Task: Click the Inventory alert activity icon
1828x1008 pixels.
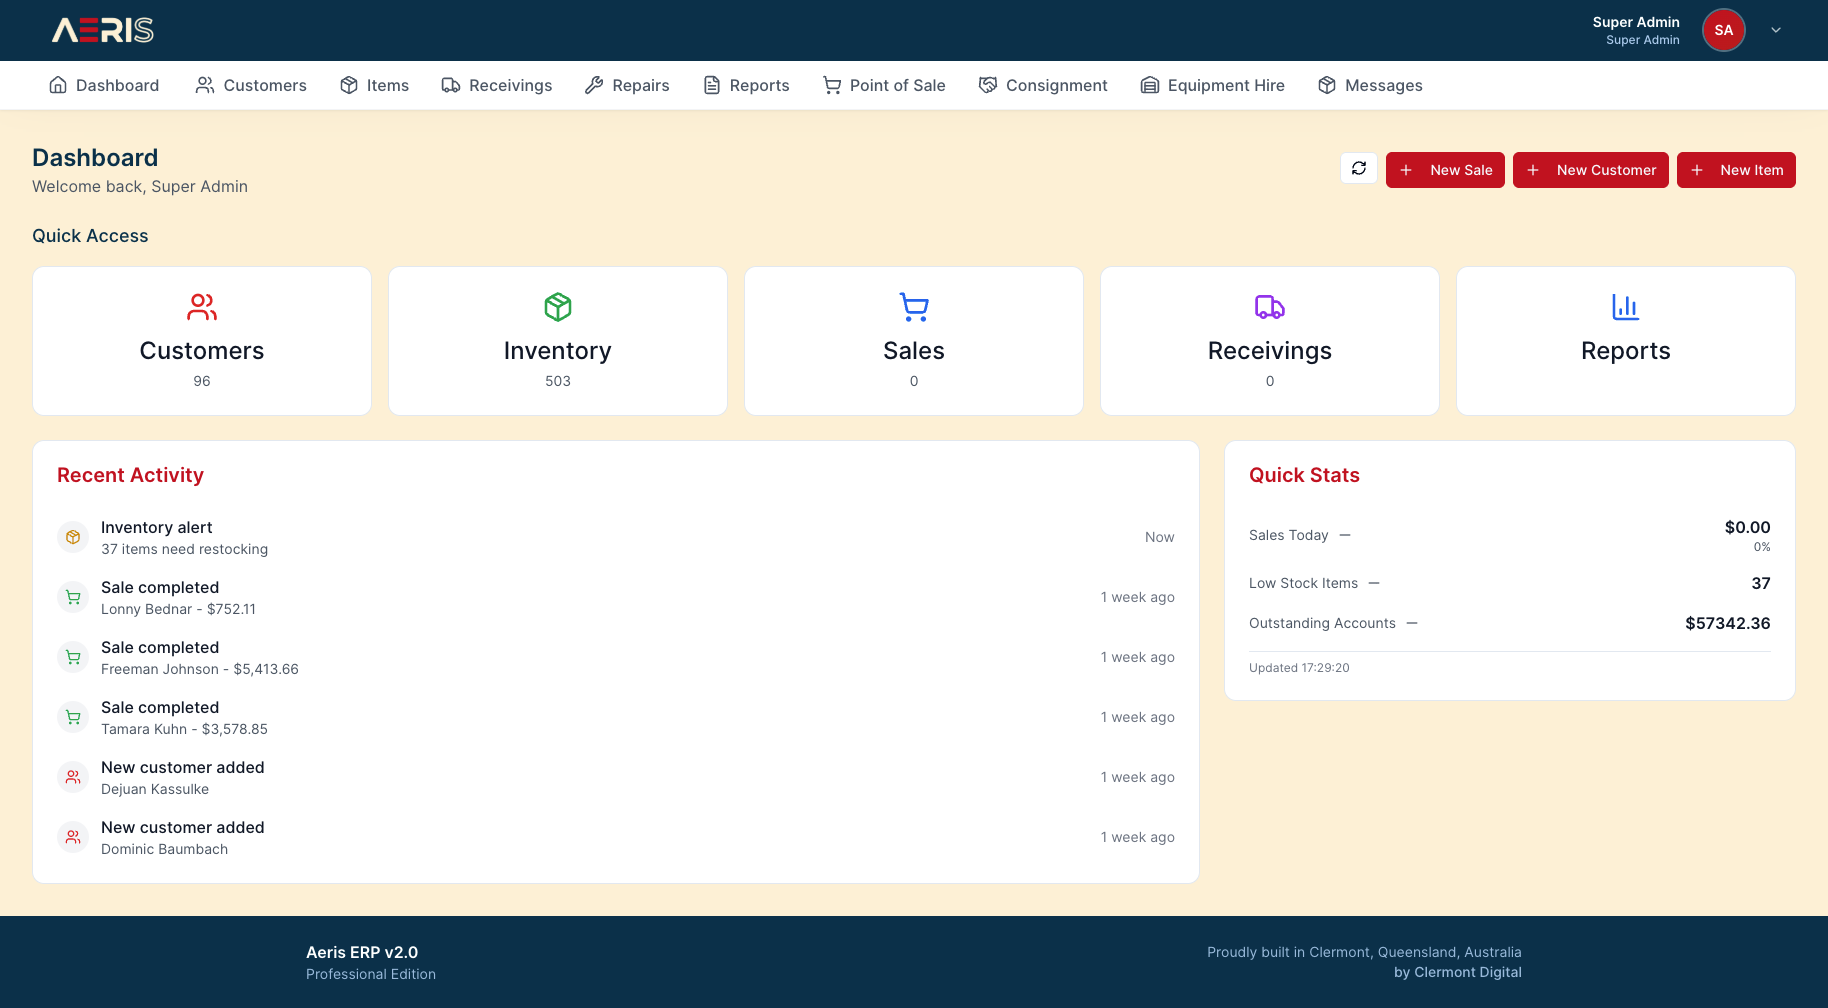Action: click(x=73, y=537)
